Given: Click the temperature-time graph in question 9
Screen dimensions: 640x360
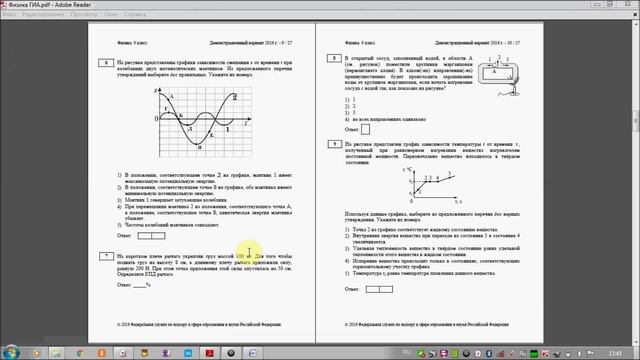Looking at the screenshot, I should (x=432, y=186).
